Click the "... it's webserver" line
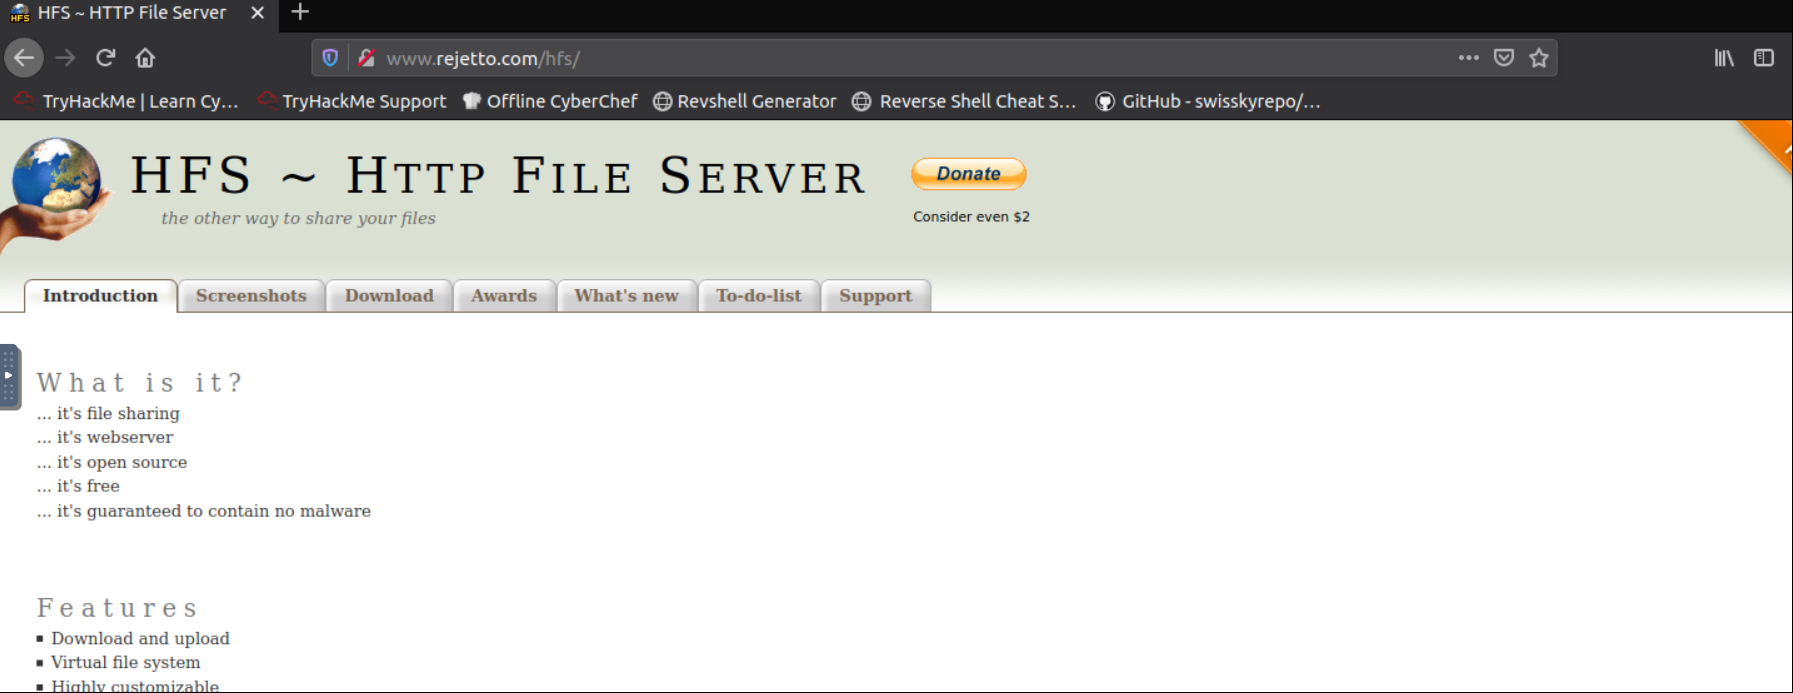The image size is (1793, 693). (x=105, y=437)
